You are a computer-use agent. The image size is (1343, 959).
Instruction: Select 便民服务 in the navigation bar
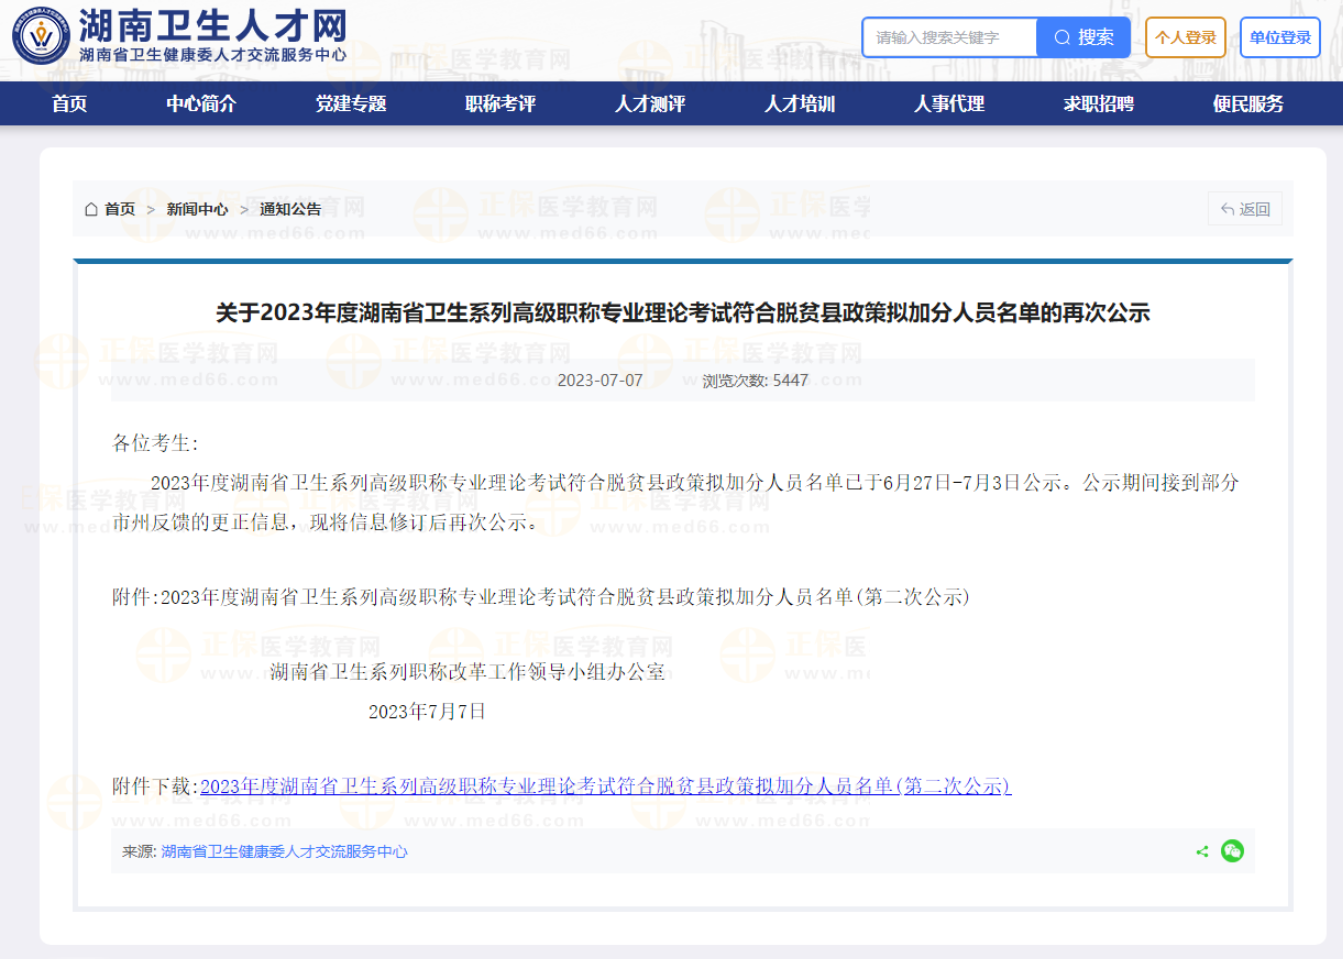click(1248, 103)
